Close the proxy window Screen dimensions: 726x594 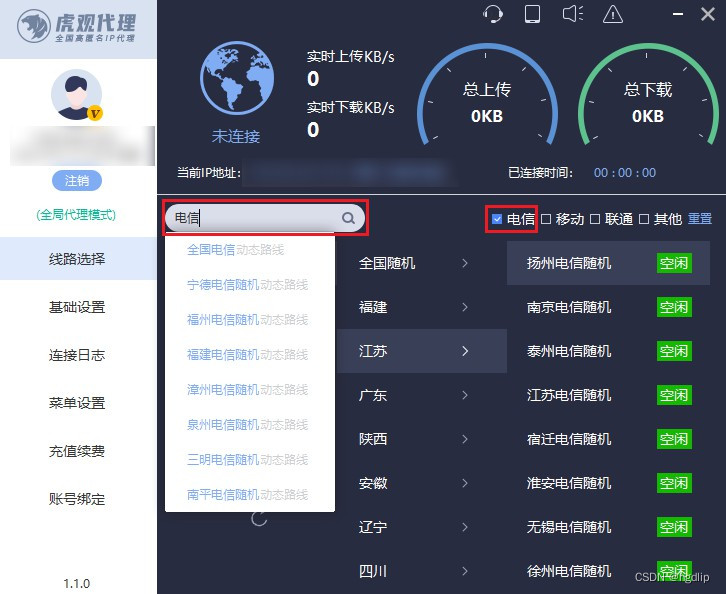pos(707,14)
